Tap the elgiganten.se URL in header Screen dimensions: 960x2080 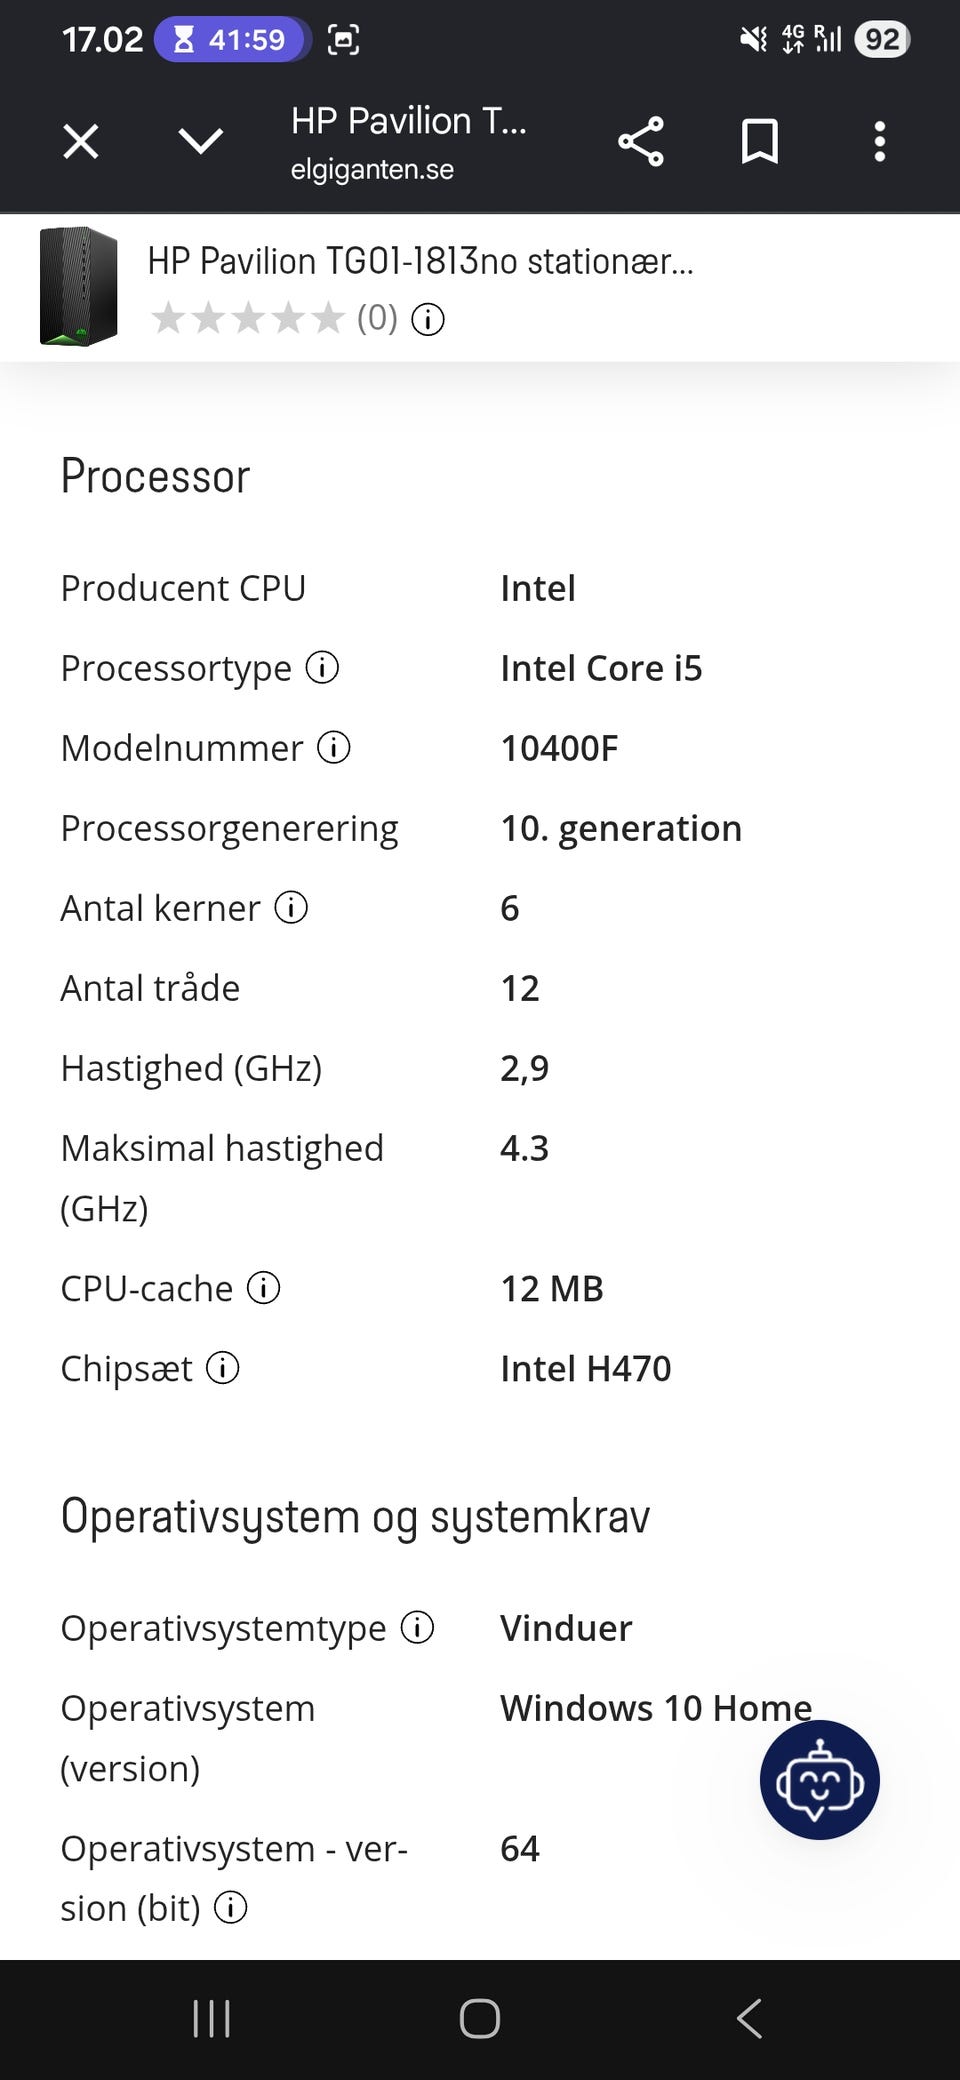point(372,170)
